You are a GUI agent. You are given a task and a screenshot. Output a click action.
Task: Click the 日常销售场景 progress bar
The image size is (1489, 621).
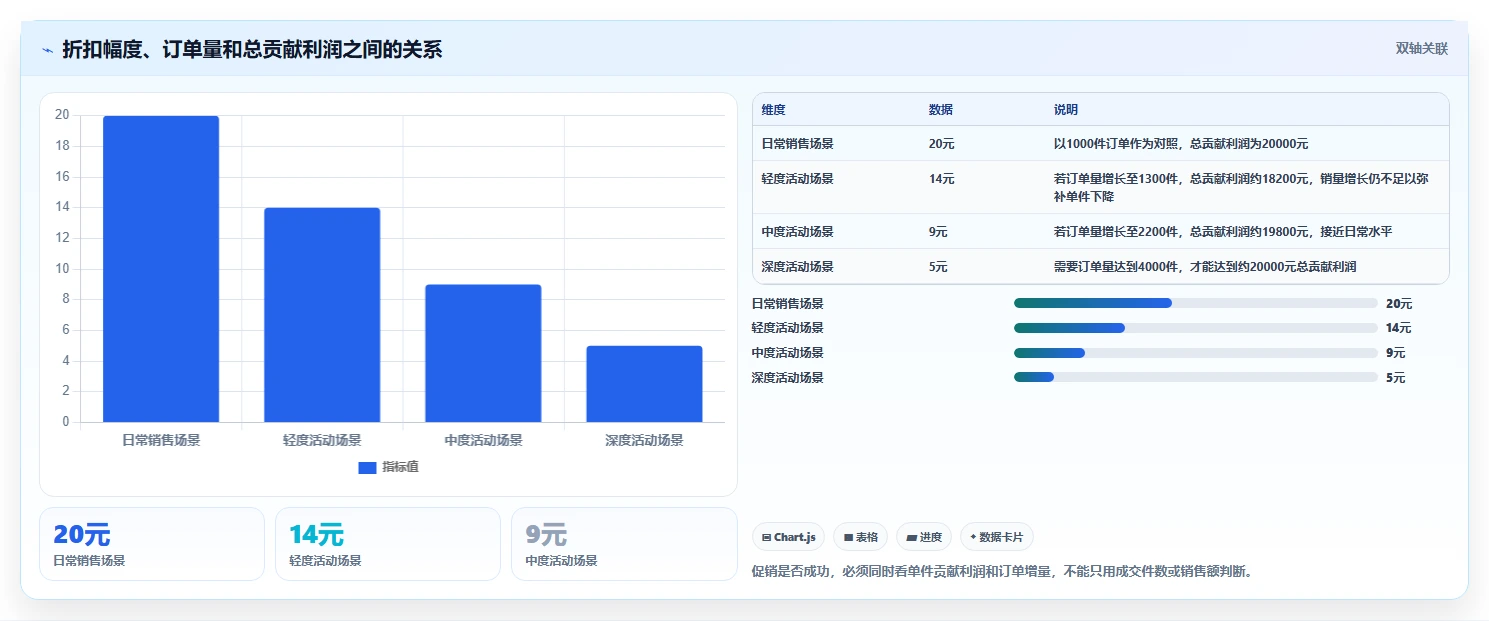click(x=1196, y=303)
